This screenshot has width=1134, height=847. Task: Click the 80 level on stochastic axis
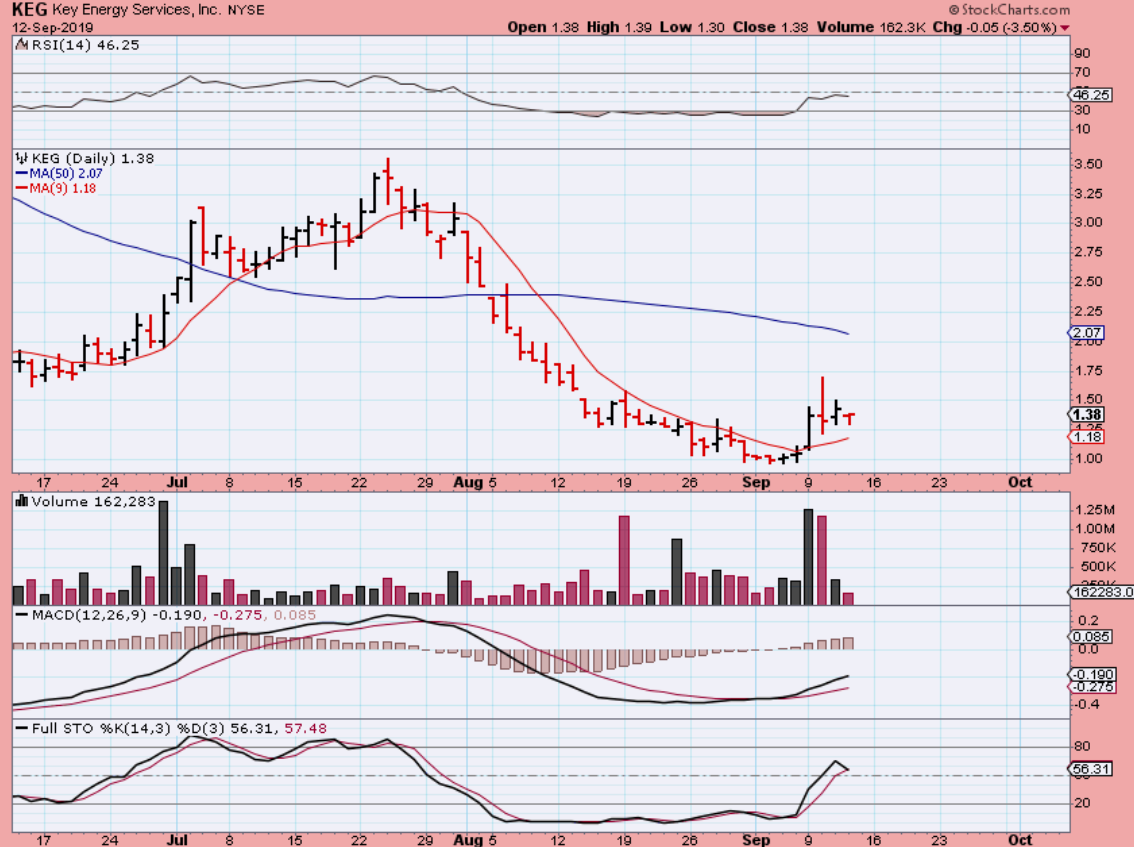click(1083, 746)
